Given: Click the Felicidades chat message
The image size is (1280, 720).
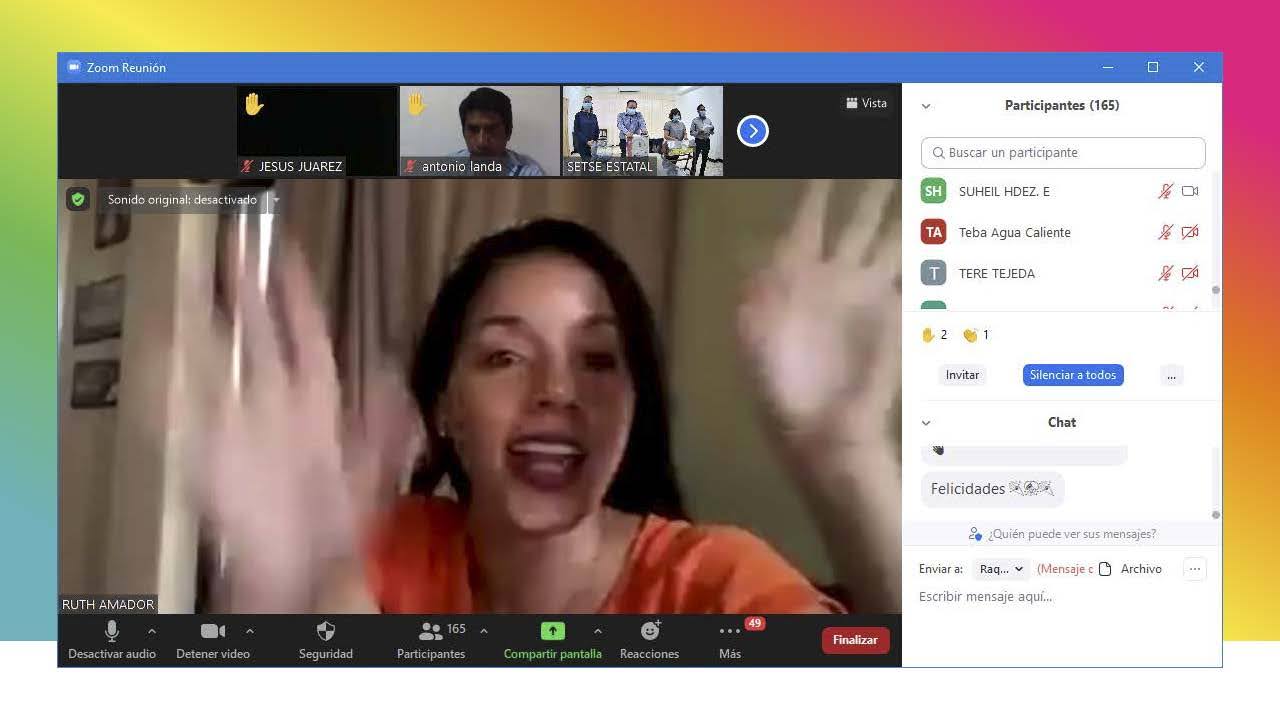Looking at the screenshot, I should (992, 489).
